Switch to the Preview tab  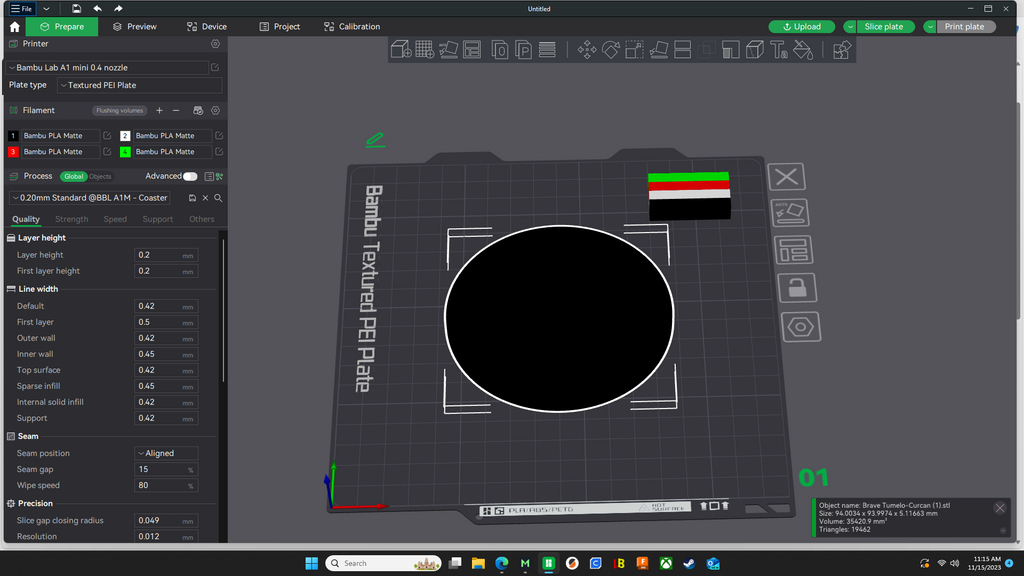(x=135, y=27)
